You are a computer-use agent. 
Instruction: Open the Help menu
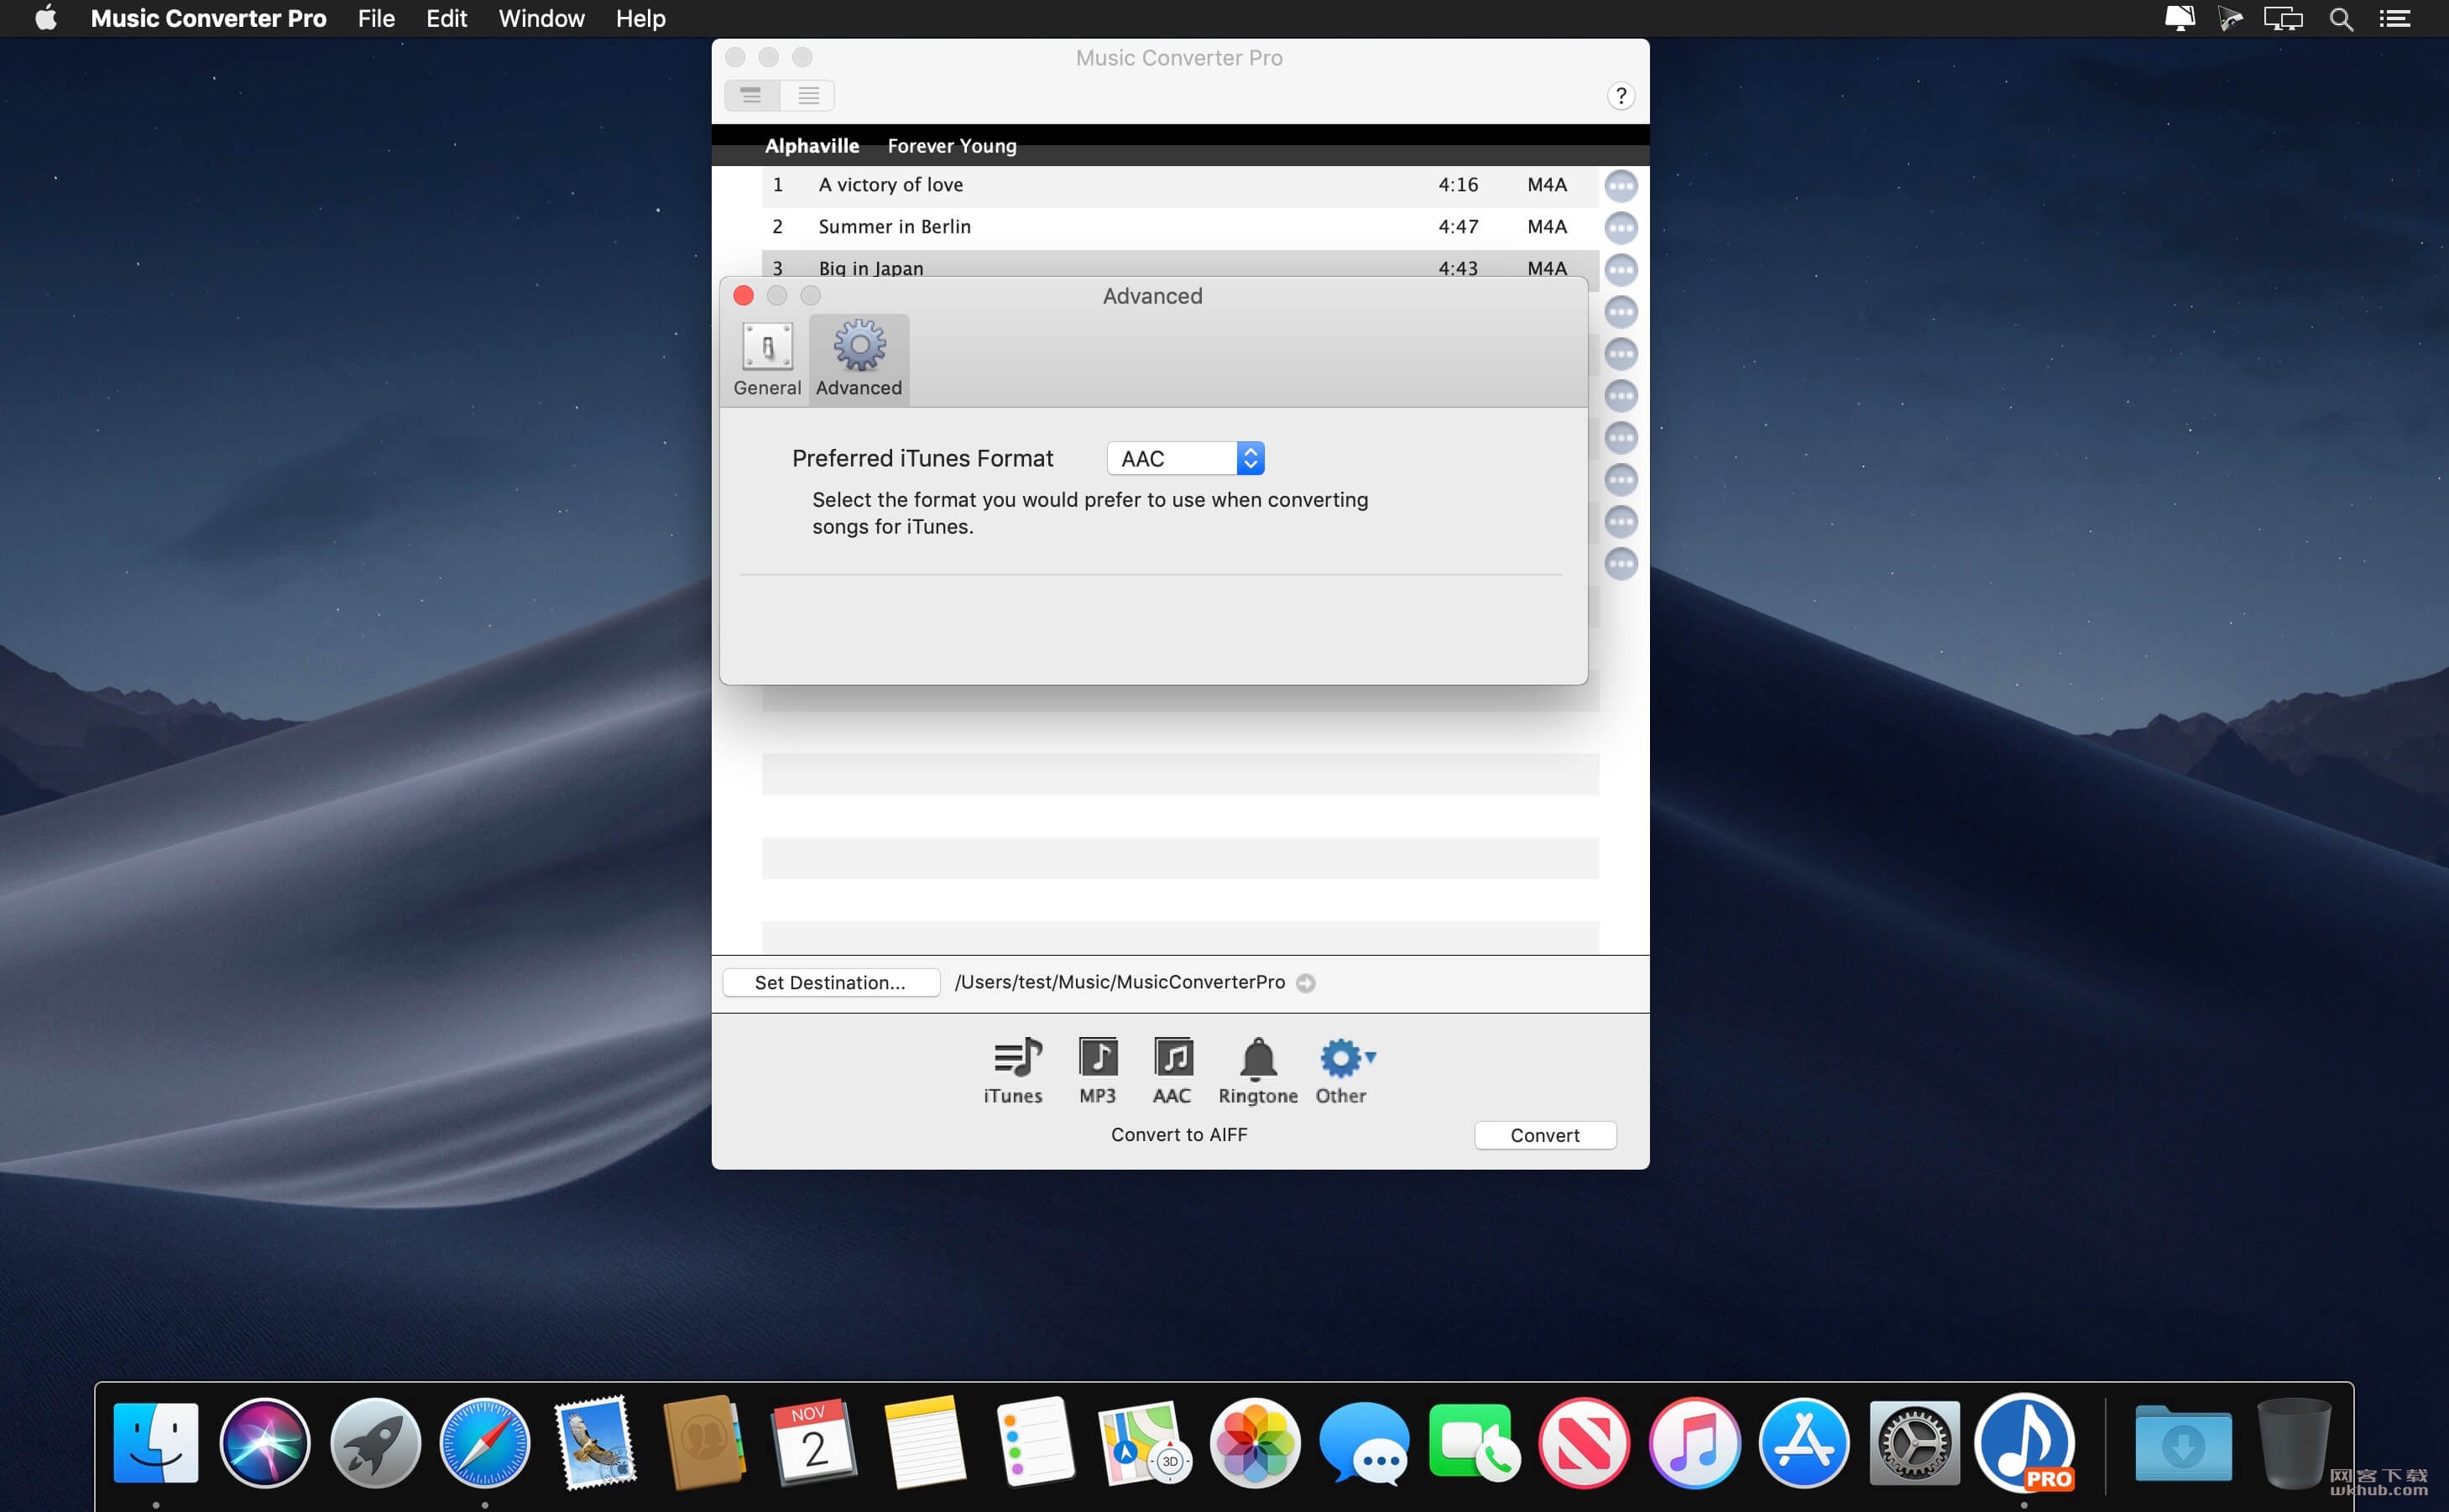640,18
